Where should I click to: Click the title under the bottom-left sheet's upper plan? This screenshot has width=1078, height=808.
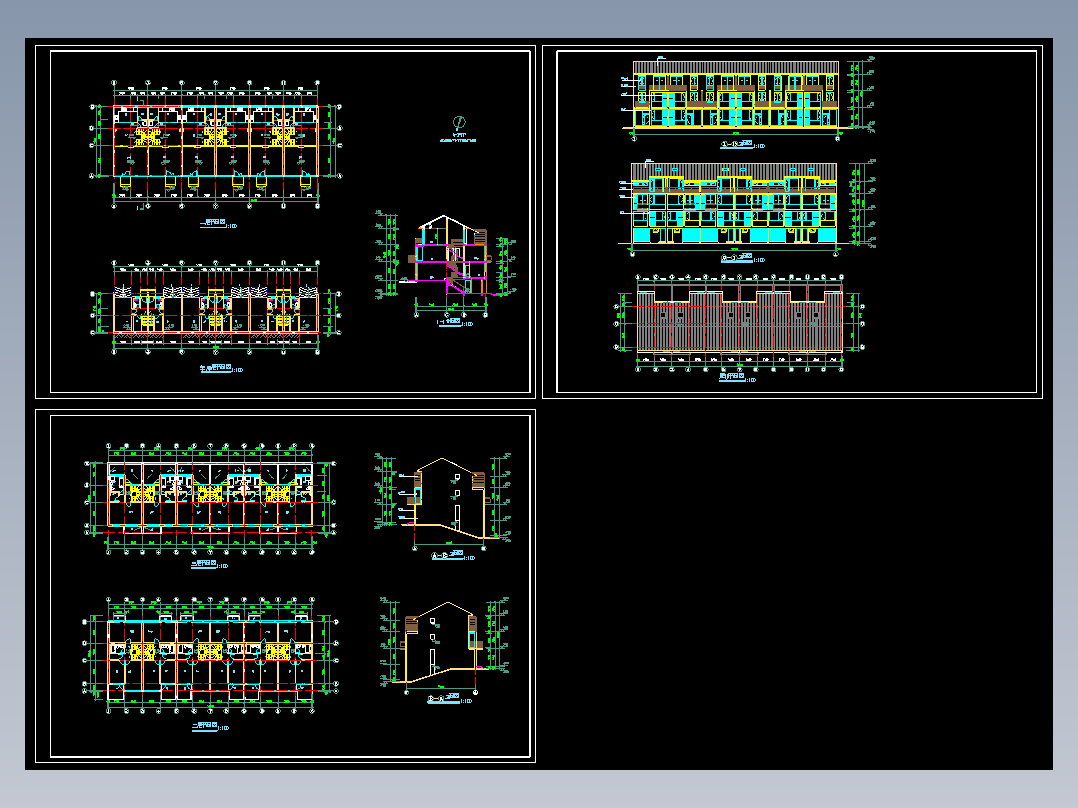[x=209, y=565]
